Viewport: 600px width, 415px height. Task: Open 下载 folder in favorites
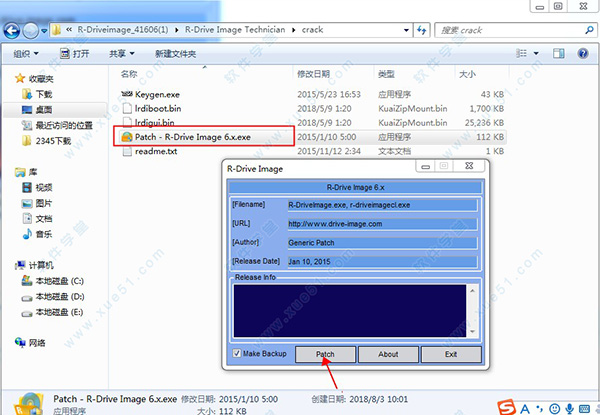click(44, 94)
